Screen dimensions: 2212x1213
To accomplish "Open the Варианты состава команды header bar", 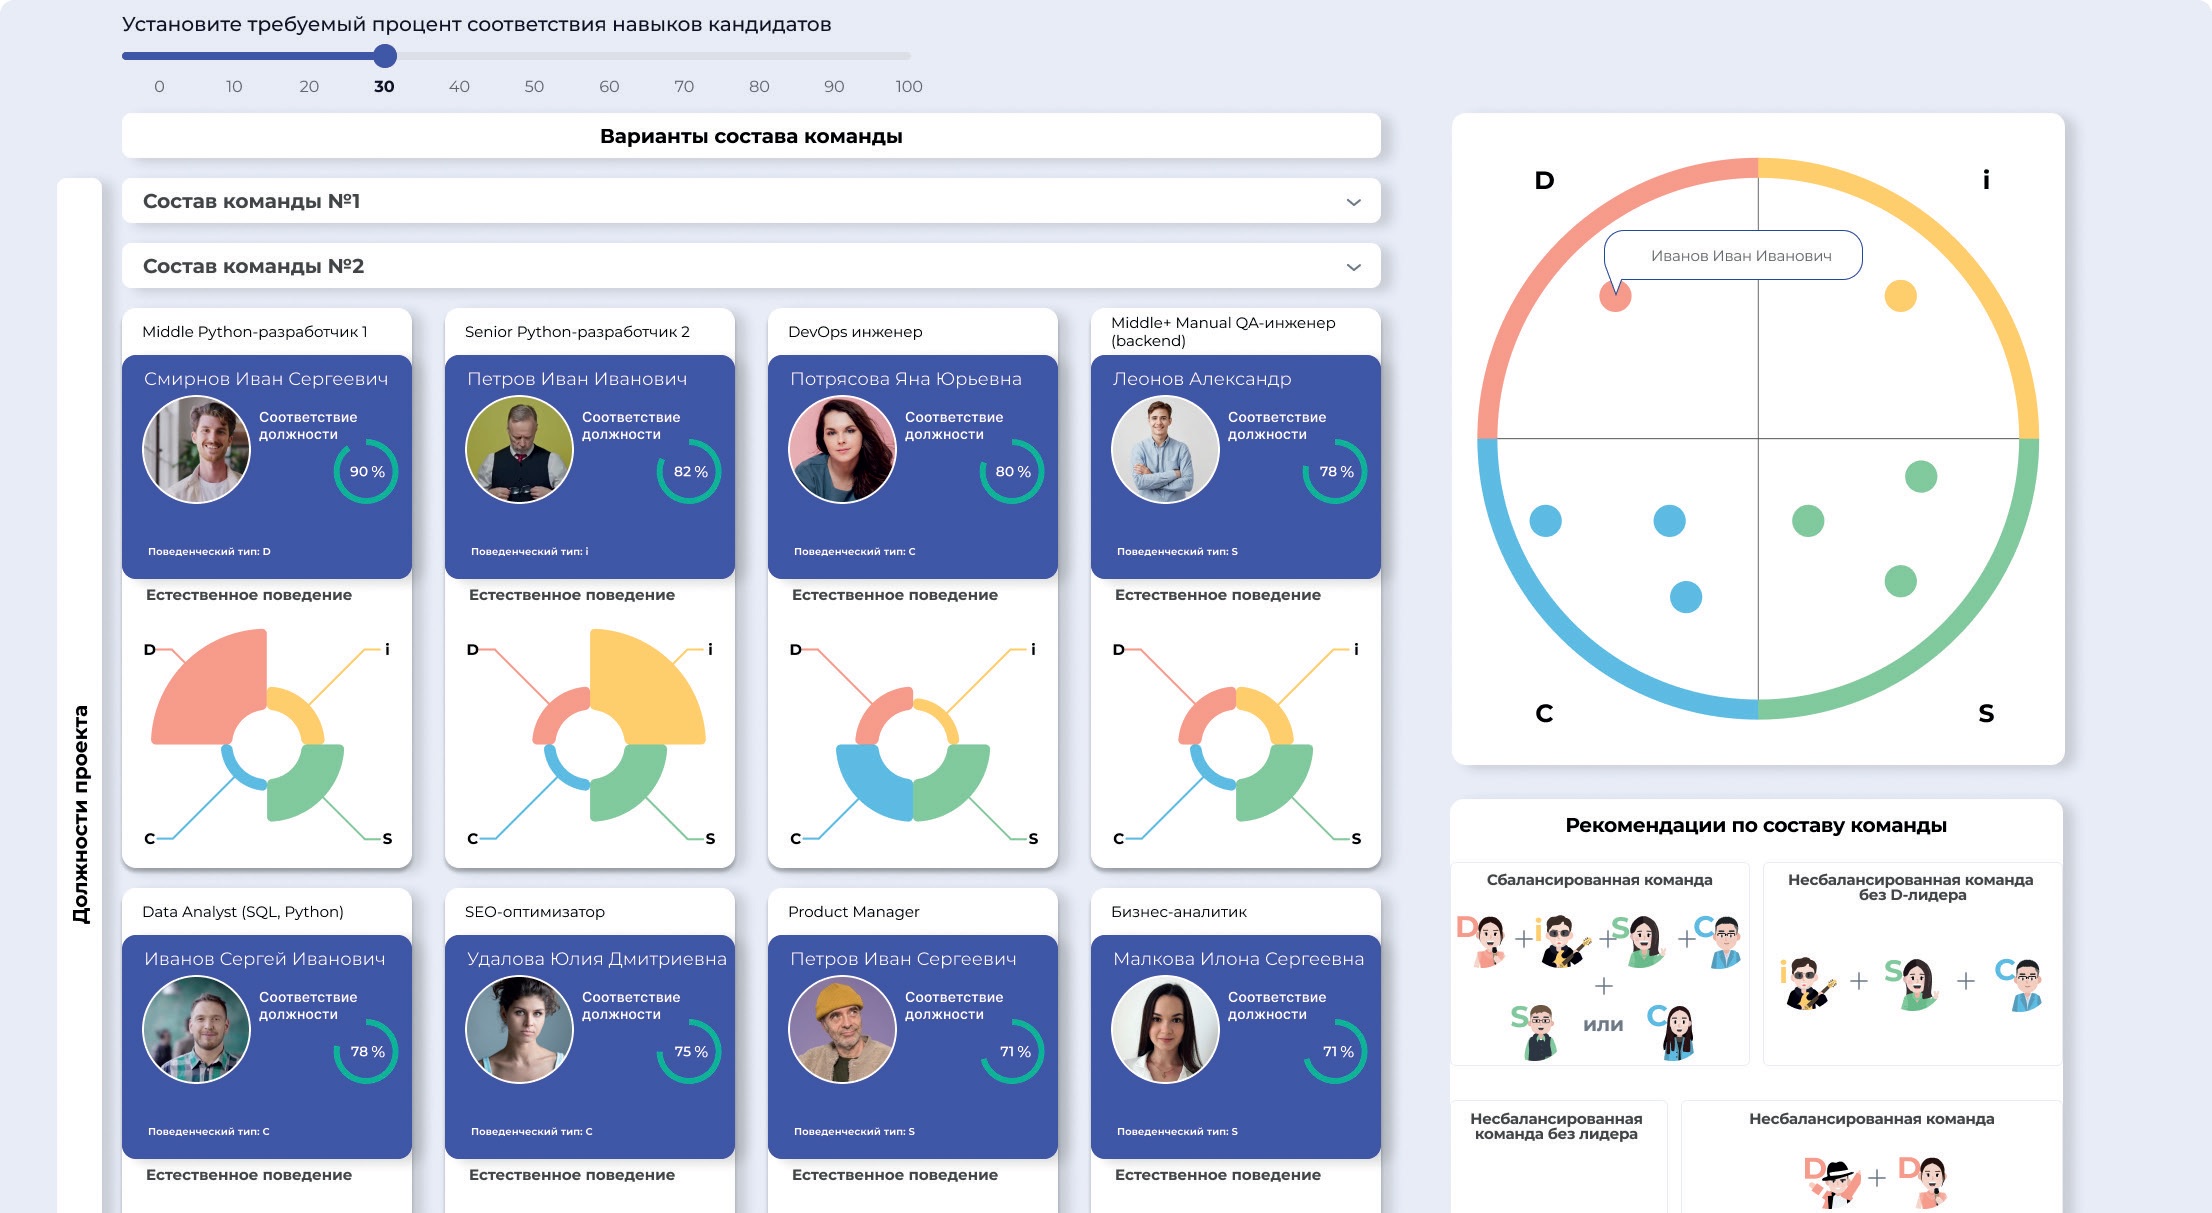I will (x=751, y=136).
